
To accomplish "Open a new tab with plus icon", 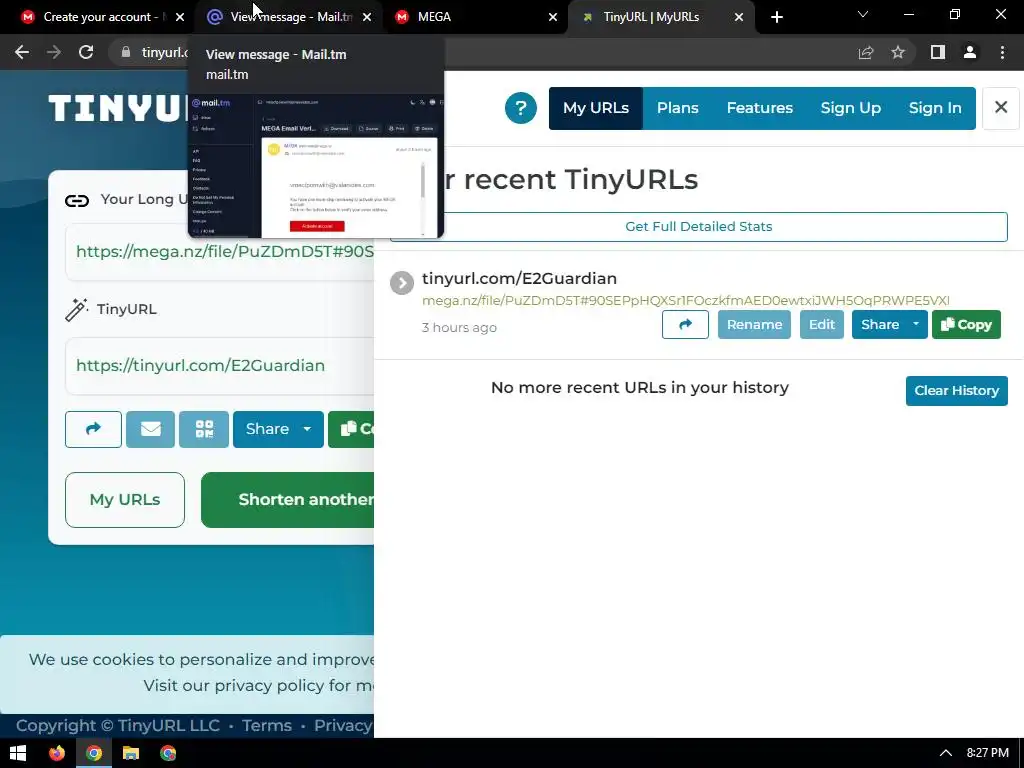I will pyautogui.click(x=776, y=17).
